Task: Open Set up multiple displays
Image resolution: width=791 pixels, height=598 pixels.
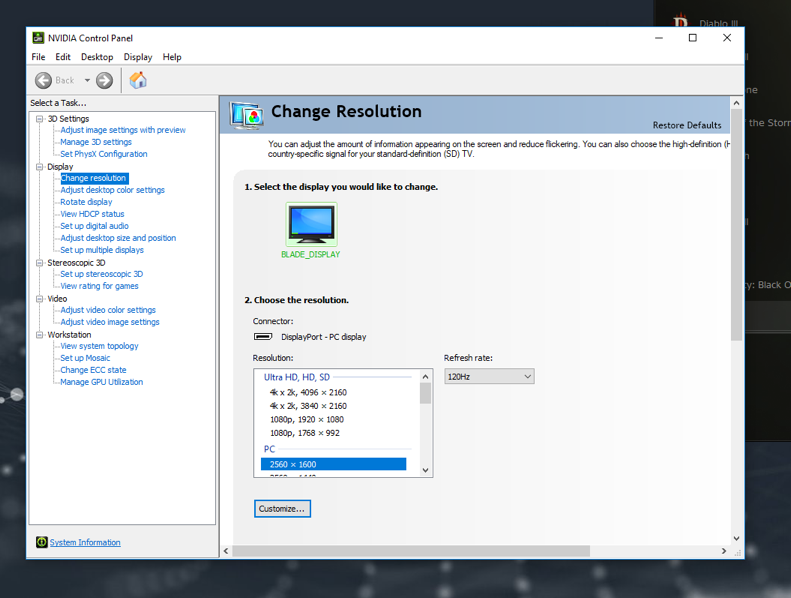Action: pyautogui.click(x=102, y=250)
